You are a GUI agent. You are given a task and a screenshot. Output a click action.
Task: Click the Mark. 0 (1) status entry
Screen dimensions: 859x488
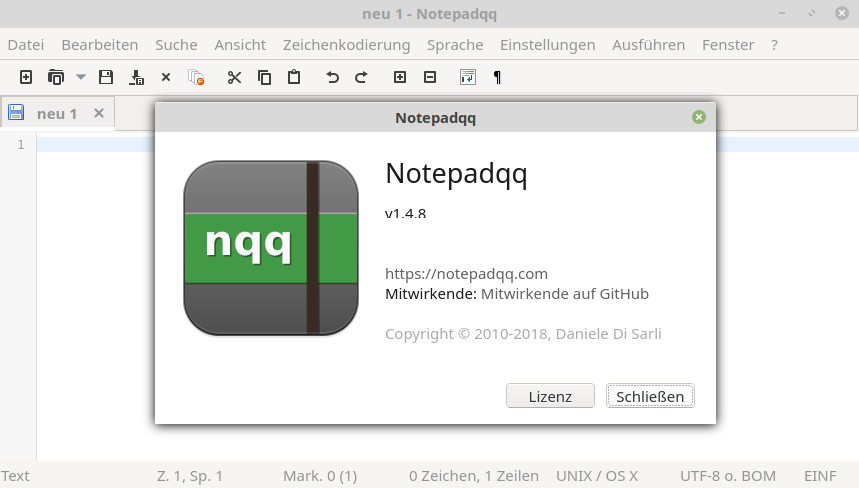pos(320,476)
